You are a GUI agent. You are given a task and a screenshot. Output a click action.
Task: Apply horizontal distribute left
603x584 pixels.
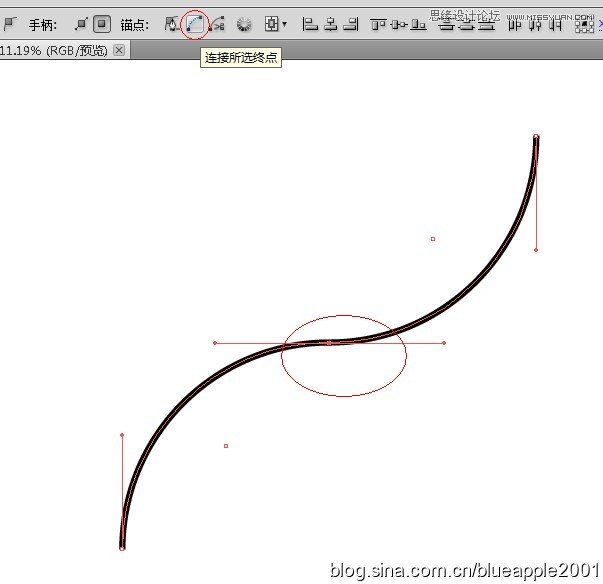514,25
